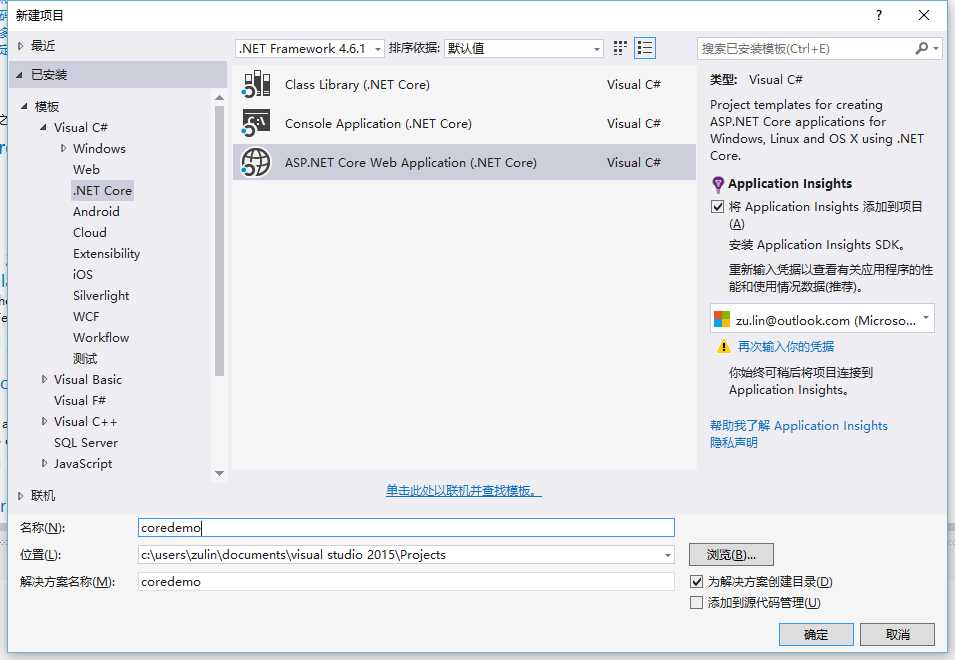Select the iOS template category
The width and height of the screenshot is (955, 660).
(83, 275)
